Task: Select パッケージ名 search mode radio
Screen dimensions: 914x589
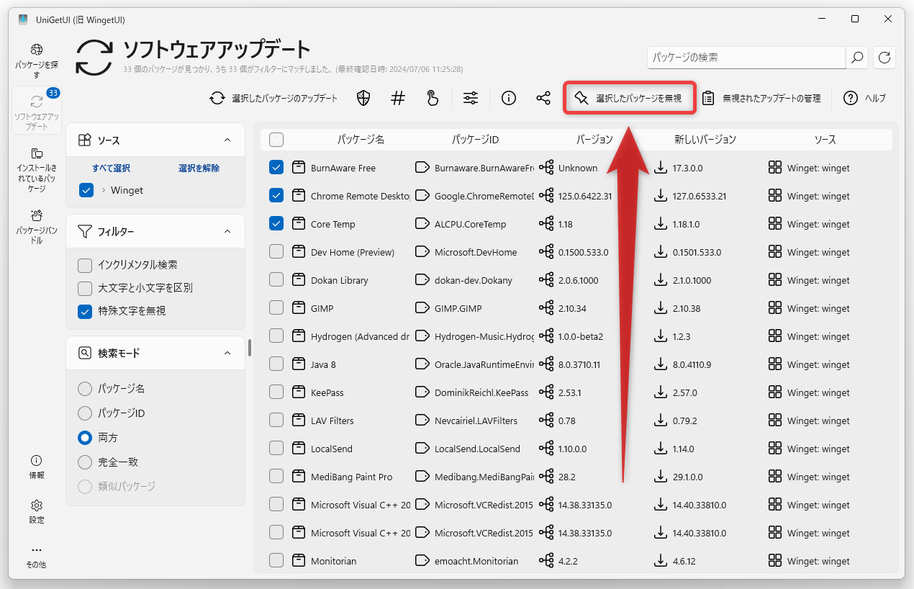Action: 85,388
